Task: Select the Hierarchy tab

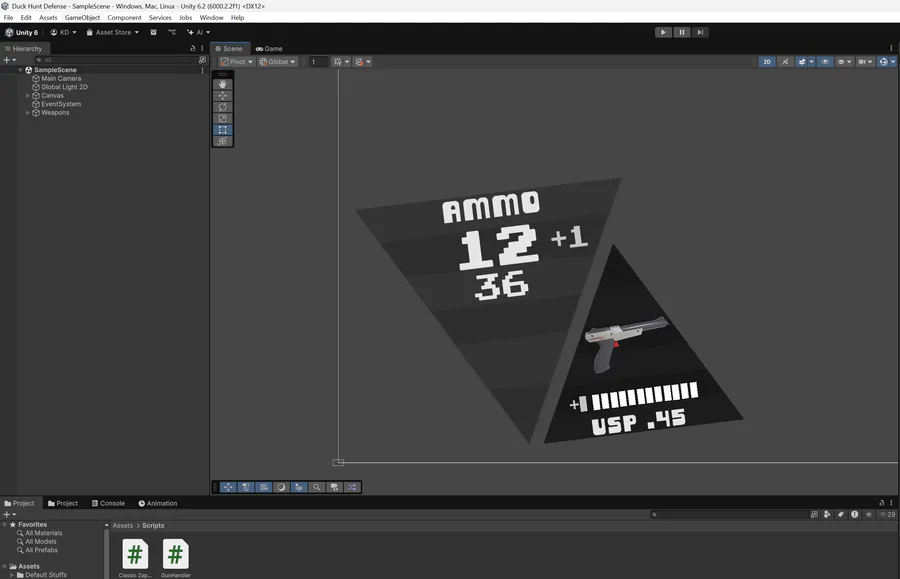Action: click(x=24, y=49)
